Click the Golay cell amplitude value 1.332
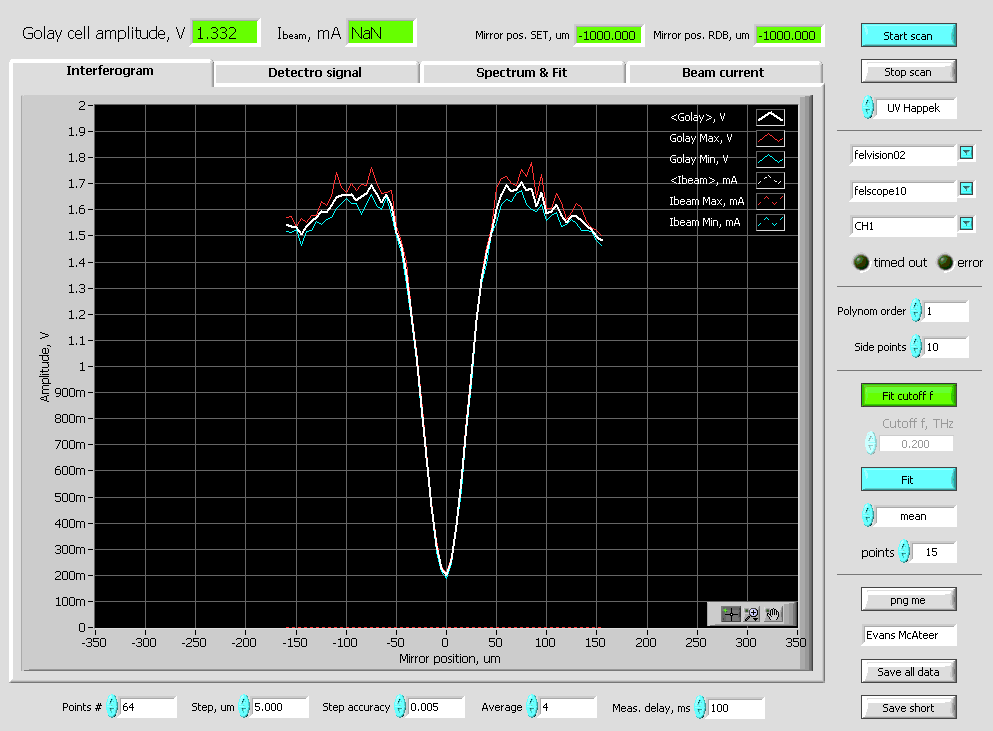 tap(225, 33)
